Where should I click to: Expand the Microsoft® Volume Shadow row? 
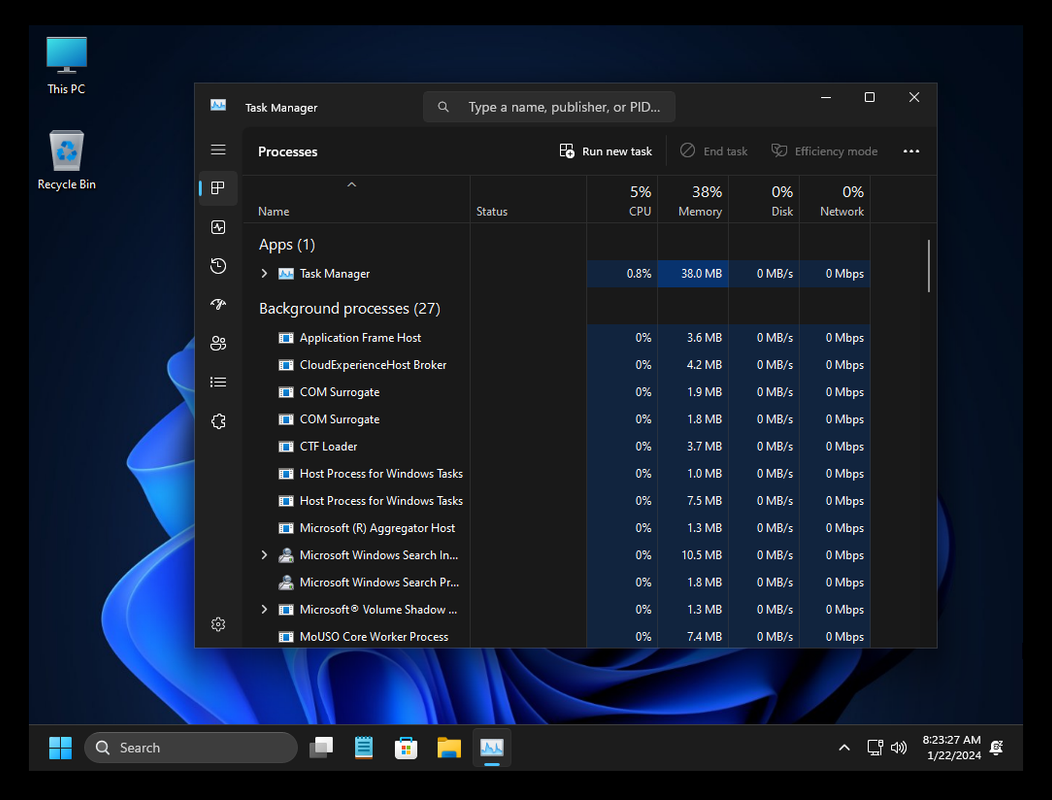(x=264, y=609)
